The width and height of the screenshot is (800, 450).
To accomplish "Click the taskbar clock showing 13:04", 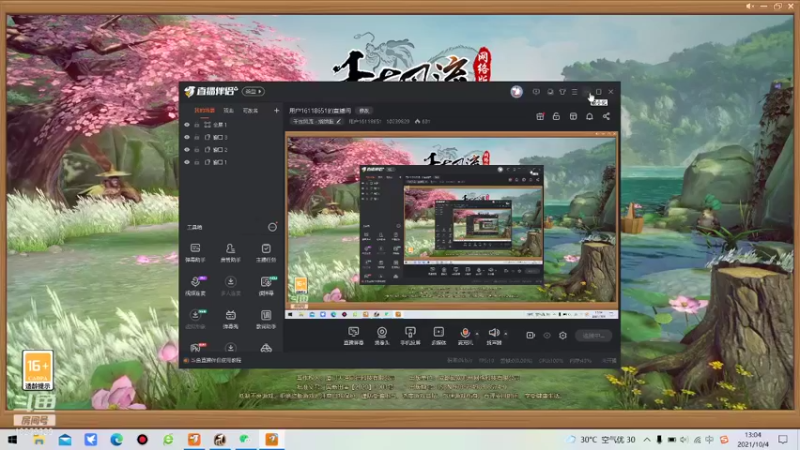I will pyautogui.click(x=753, y=439).
